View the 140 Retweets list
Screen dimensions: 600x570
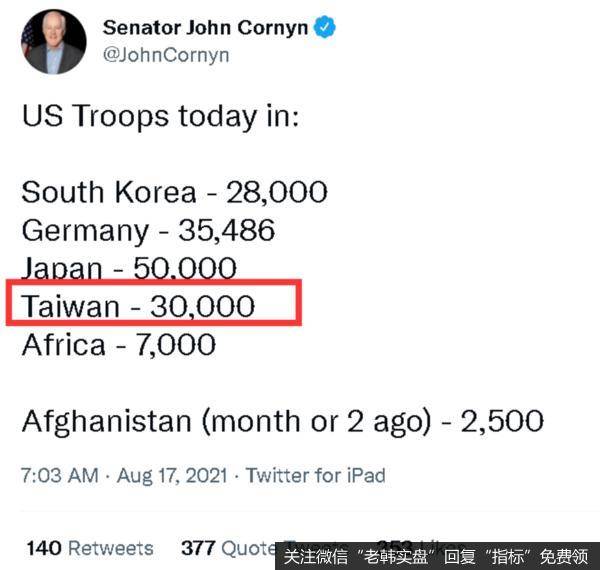coord(90,548)
